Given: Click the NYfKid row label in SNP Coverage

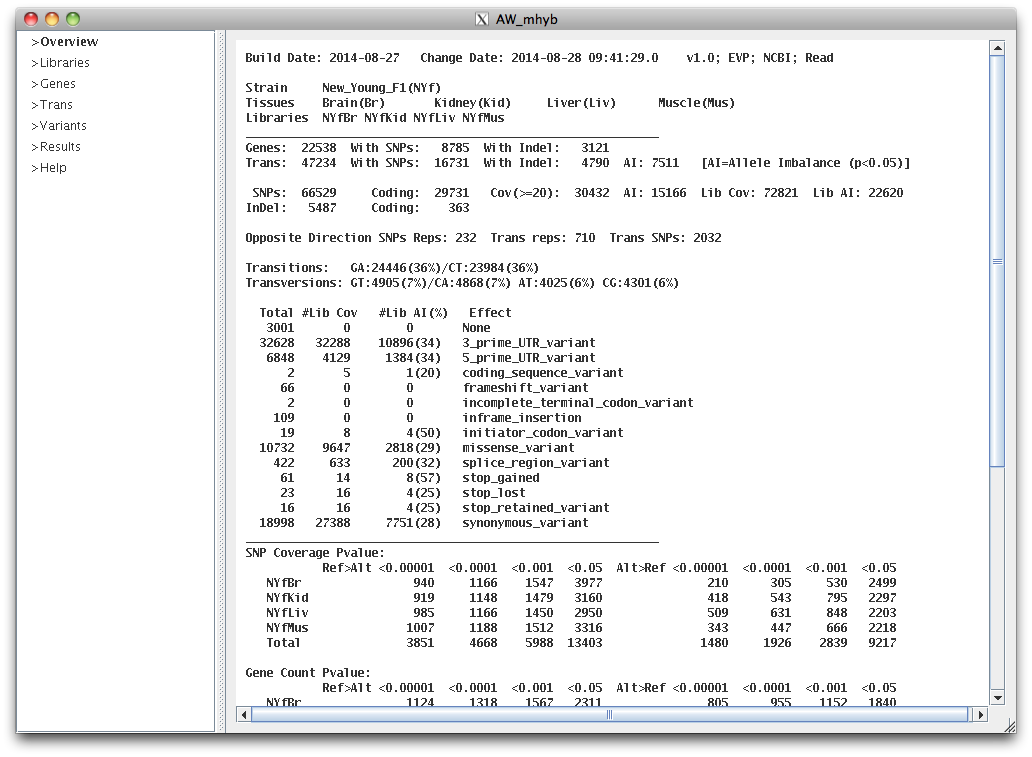Looking at the screenshot, I should pos(287,598).
